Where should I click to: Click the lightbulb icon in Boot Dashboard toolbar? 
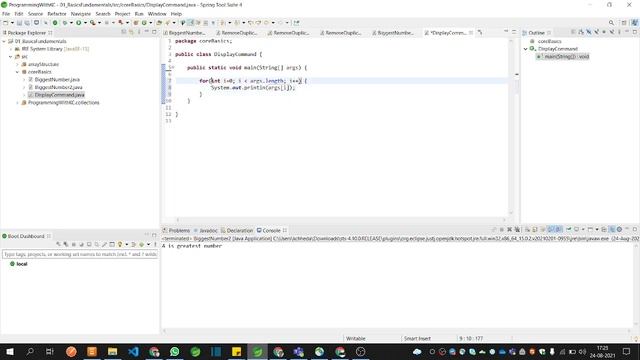120,244
